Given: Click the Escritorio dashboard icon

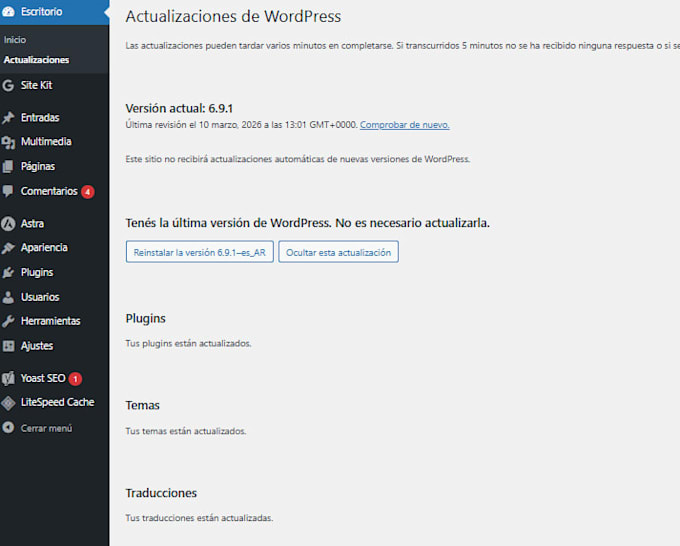Looking at the screenshot, I should [8, 12].
